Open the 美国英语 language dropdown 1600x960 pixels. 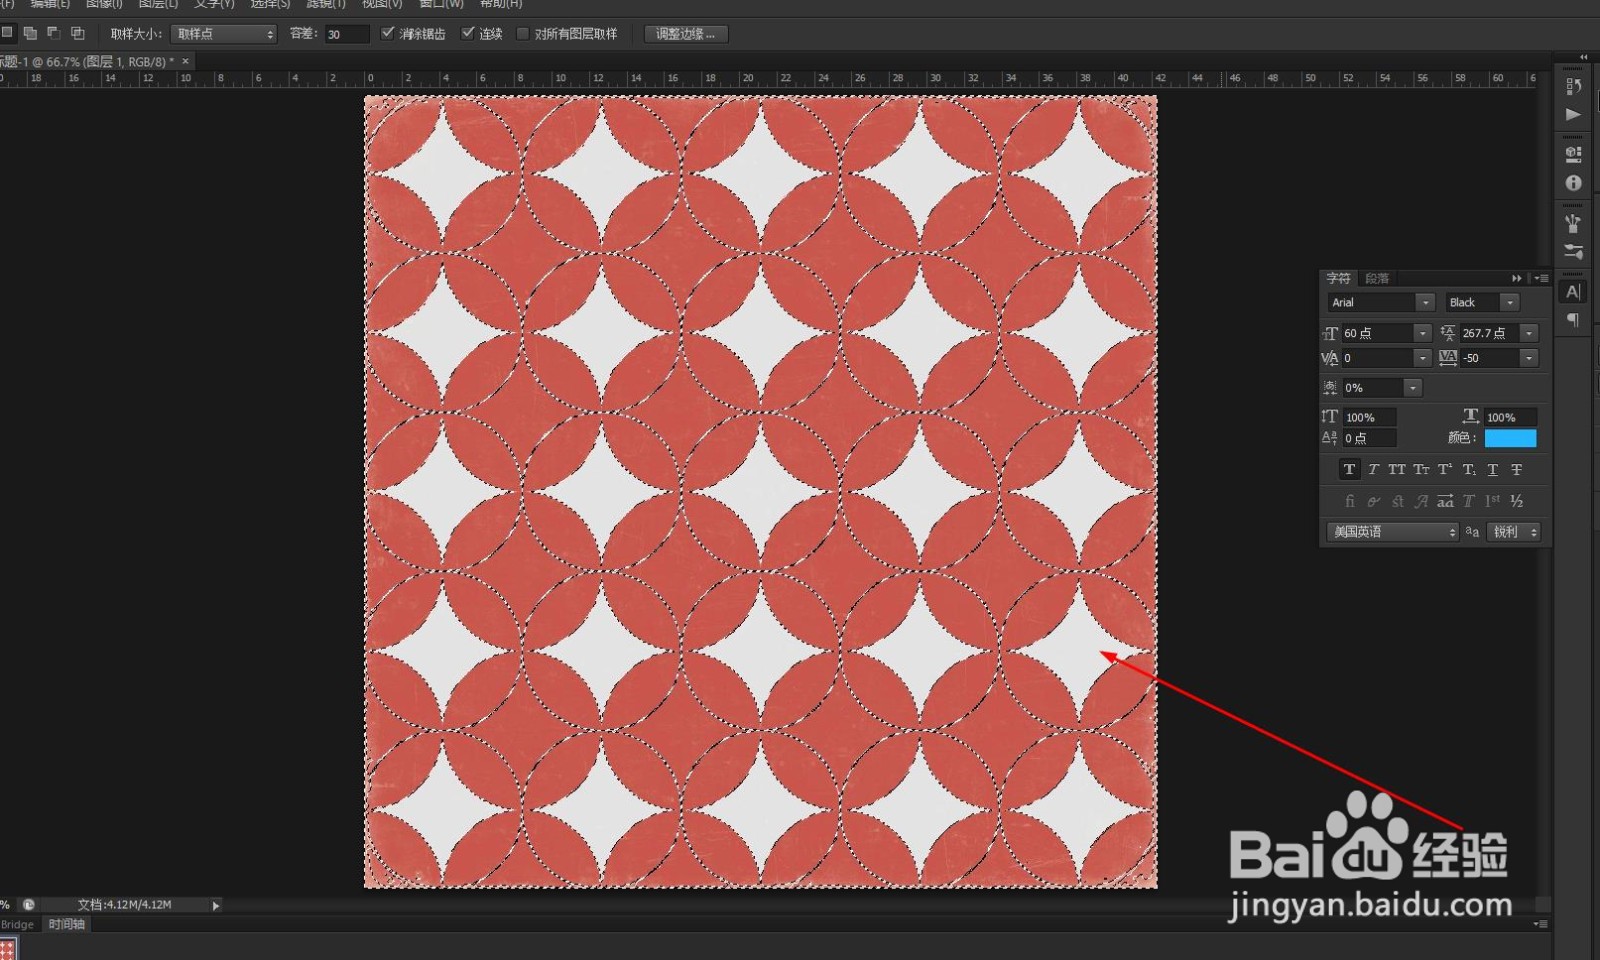pyautogui.click(x=1392, y=532)
